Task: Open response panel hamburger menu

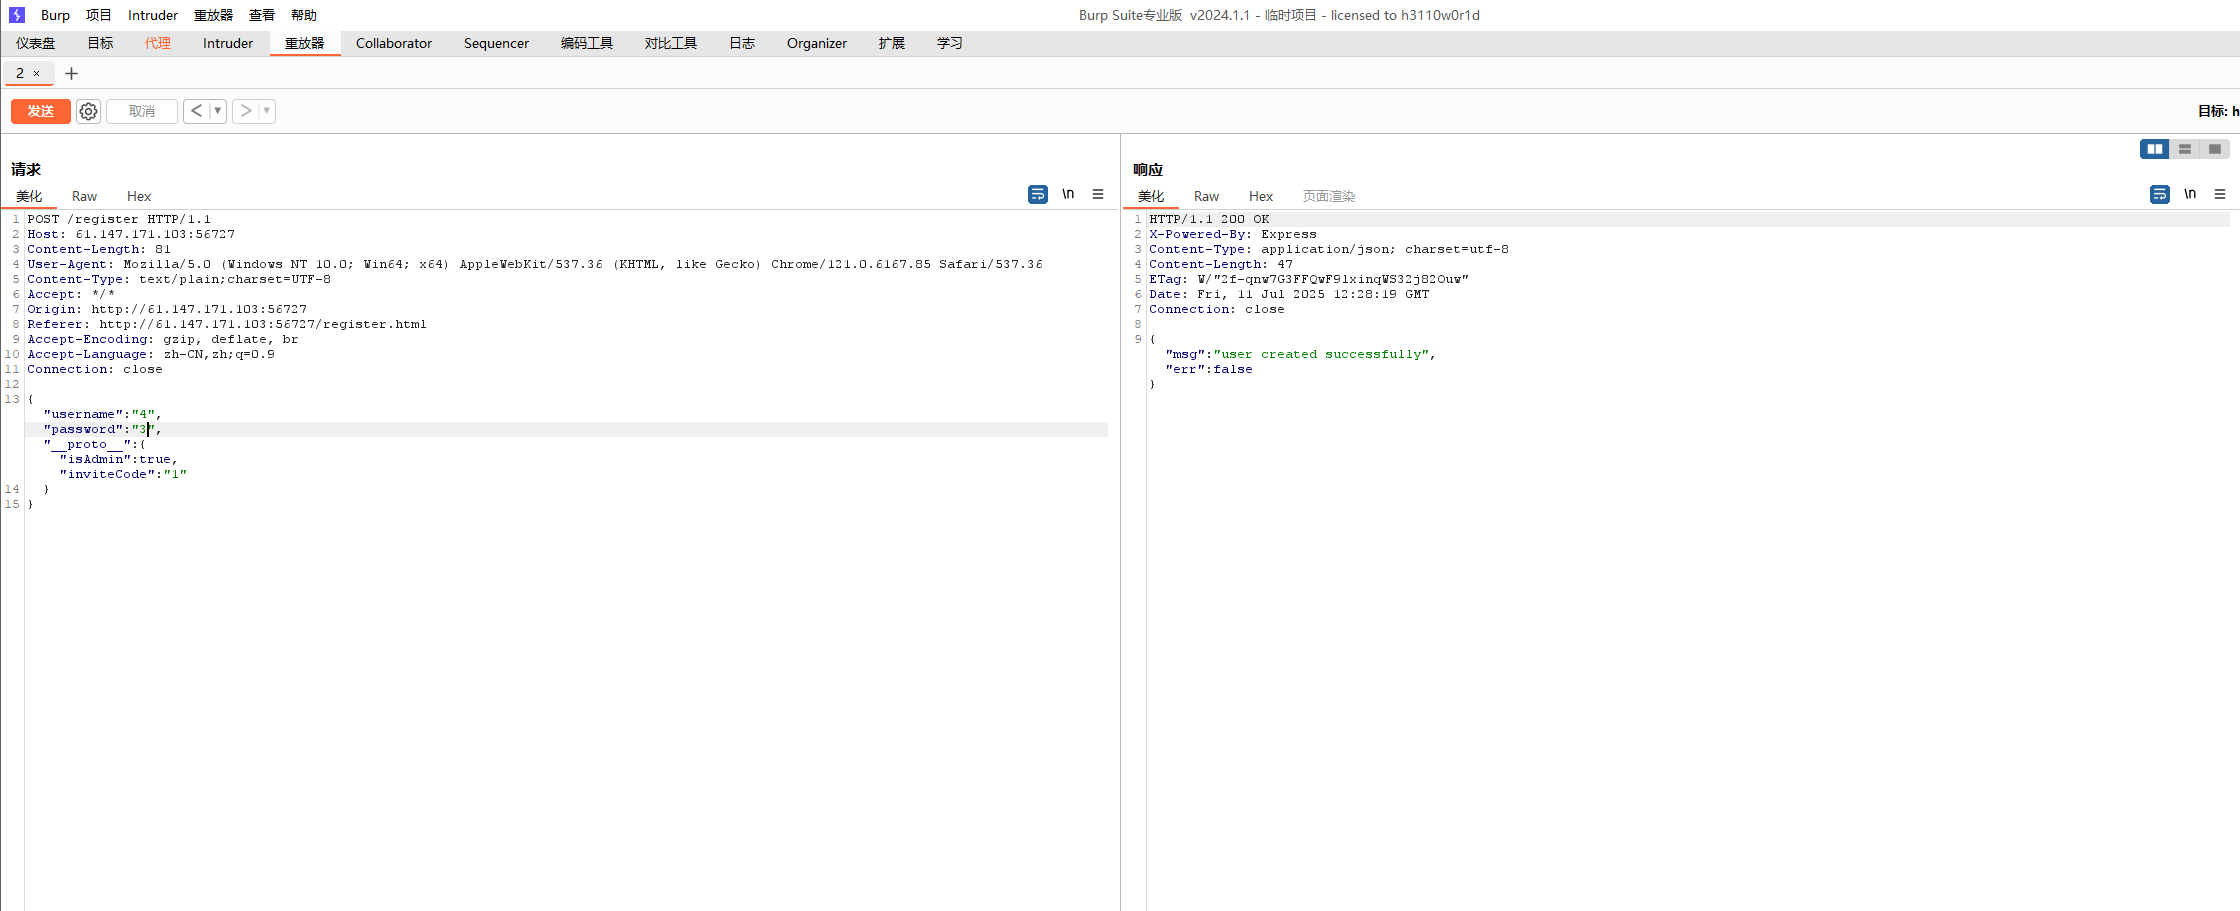Action: pyautogui.click(x=2220, y=194)
